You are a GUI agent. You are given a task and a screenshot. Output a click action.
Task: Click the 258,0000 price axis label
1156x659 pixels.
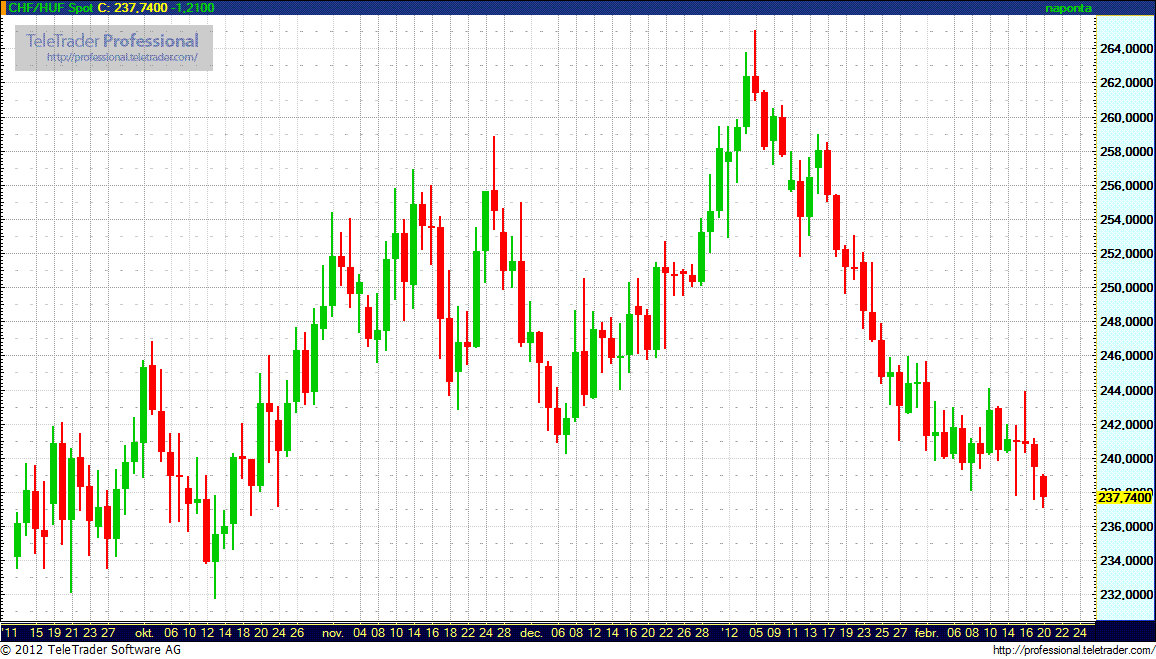tap(1125, 152)
